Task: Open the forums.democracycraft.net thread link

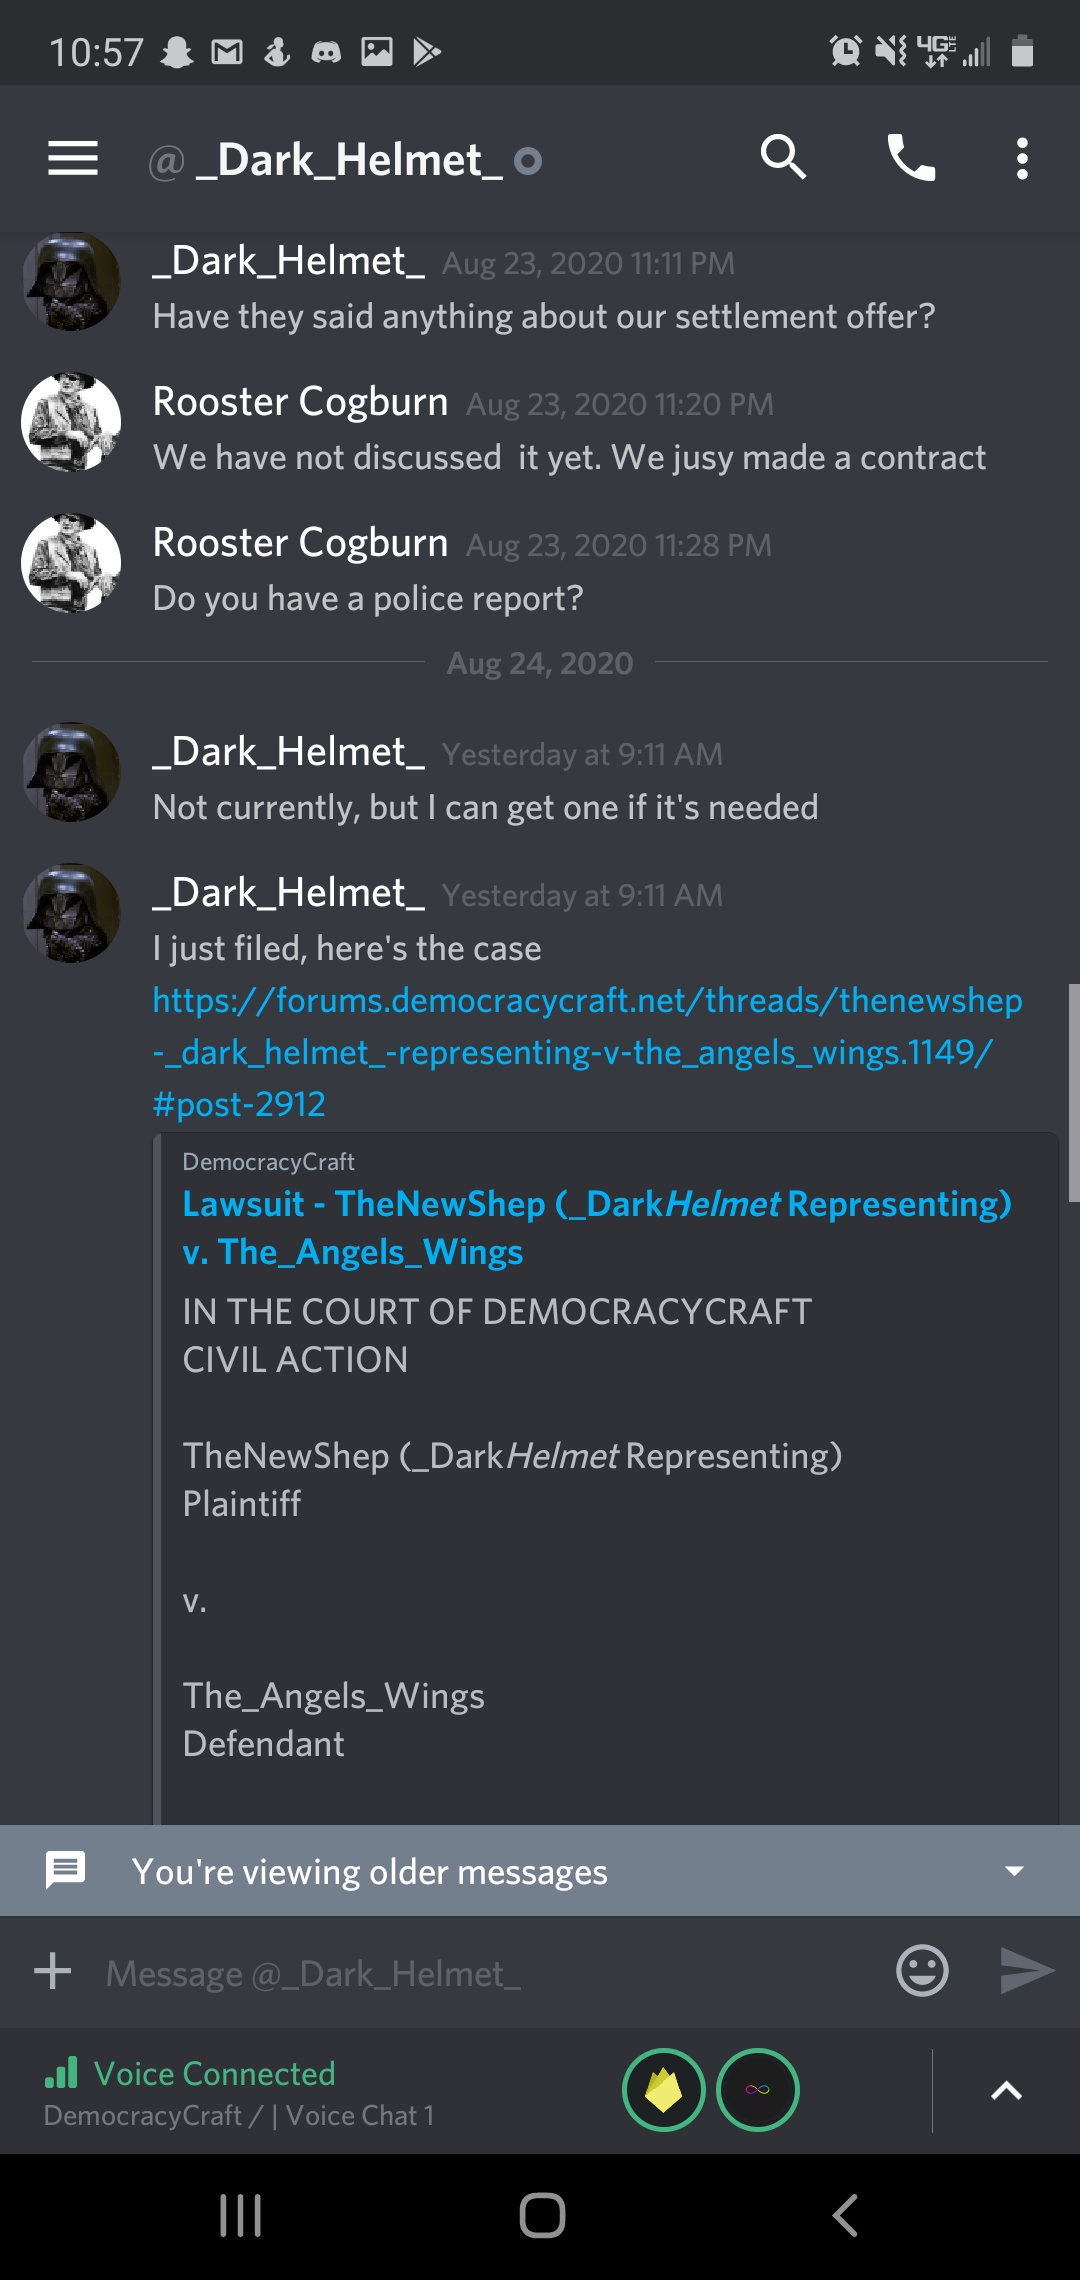Action: 588,1052
